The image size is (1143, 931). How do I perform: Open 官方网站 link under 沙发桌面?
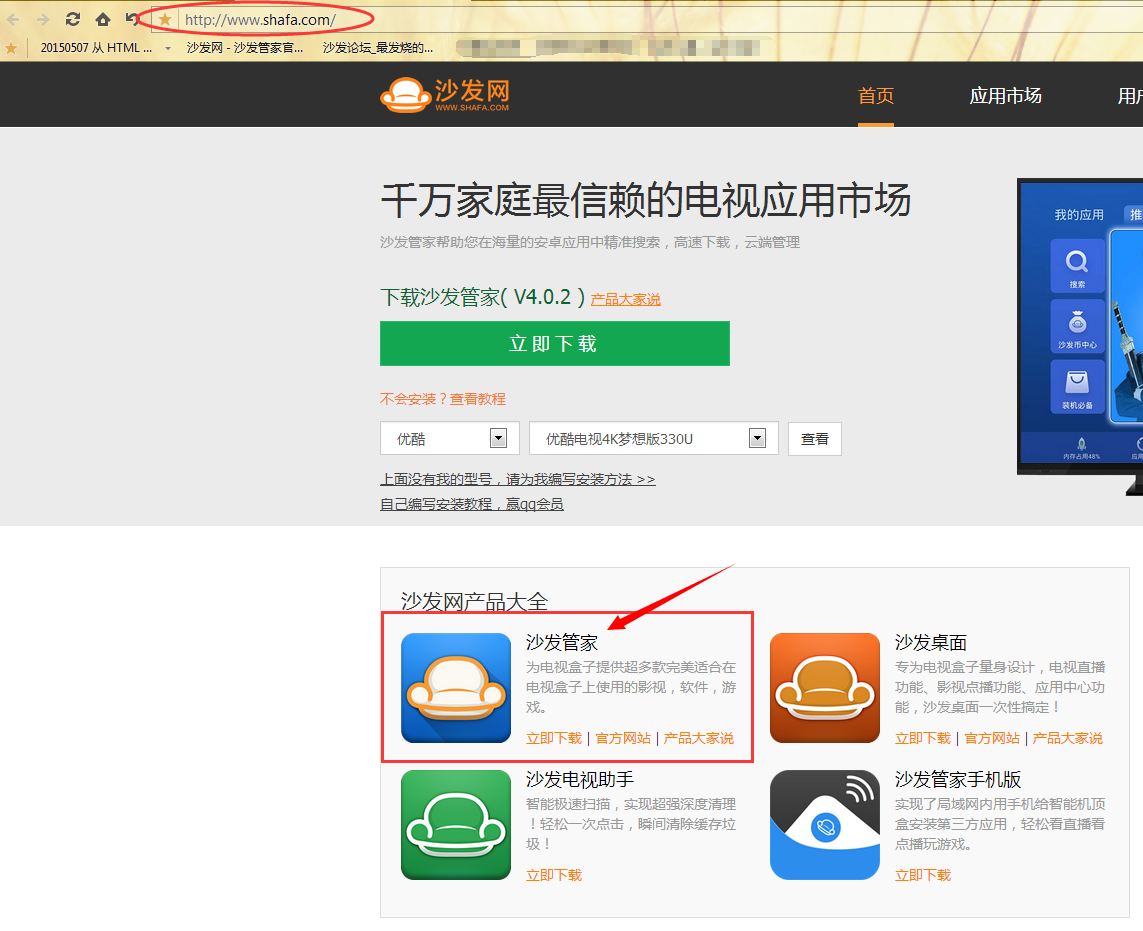991,738
